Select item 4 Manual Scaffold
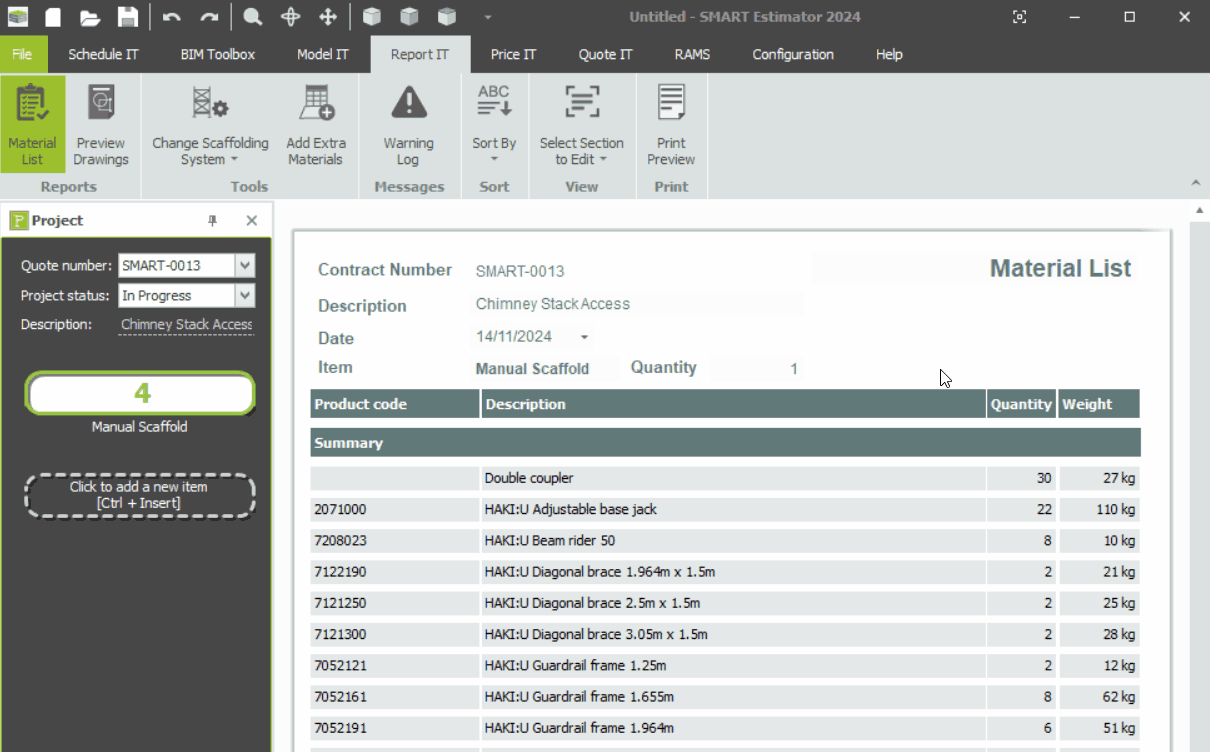The image size is (1210, 752). pyautogui.click(x=140, y=394)
